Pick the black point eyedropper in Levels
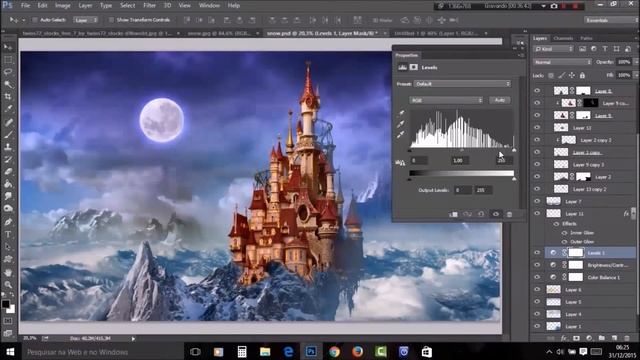 (x=401, y=113)
